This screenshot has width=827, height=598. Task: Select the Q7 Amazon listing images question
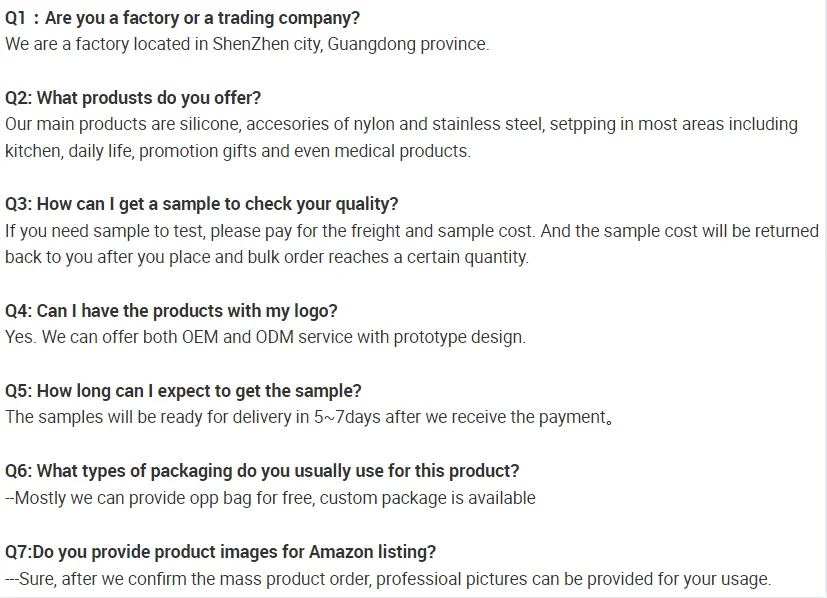[220, 552]
